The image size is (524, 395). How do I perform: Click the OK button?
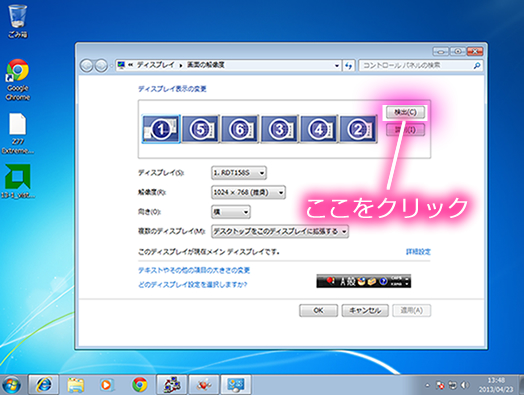coord(318,310)
